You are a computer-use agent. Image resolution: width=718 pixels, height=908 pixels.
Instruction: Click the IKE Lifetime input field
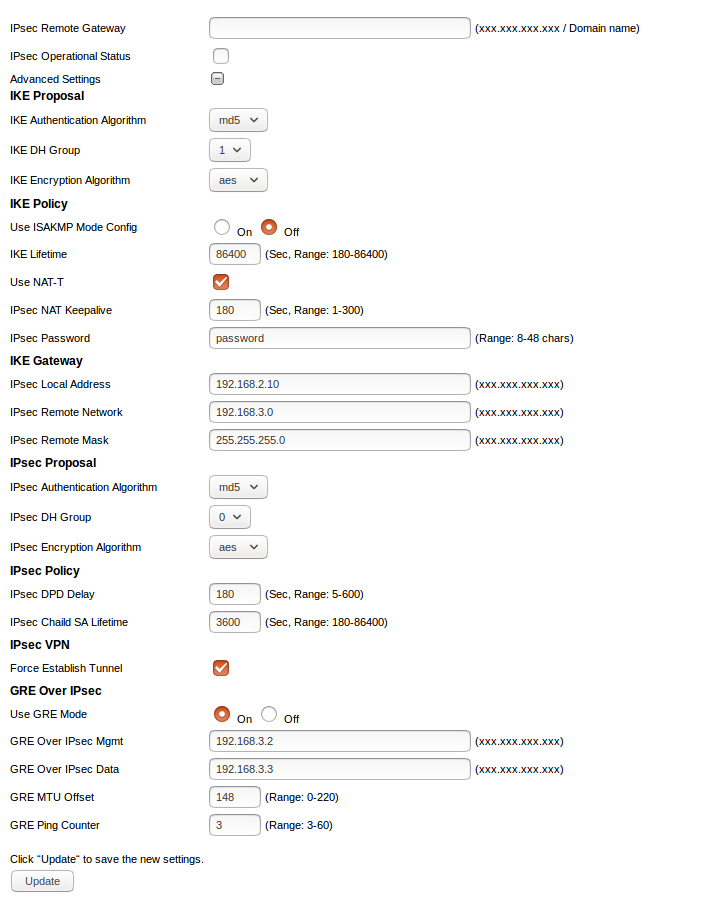pos(235,254)
